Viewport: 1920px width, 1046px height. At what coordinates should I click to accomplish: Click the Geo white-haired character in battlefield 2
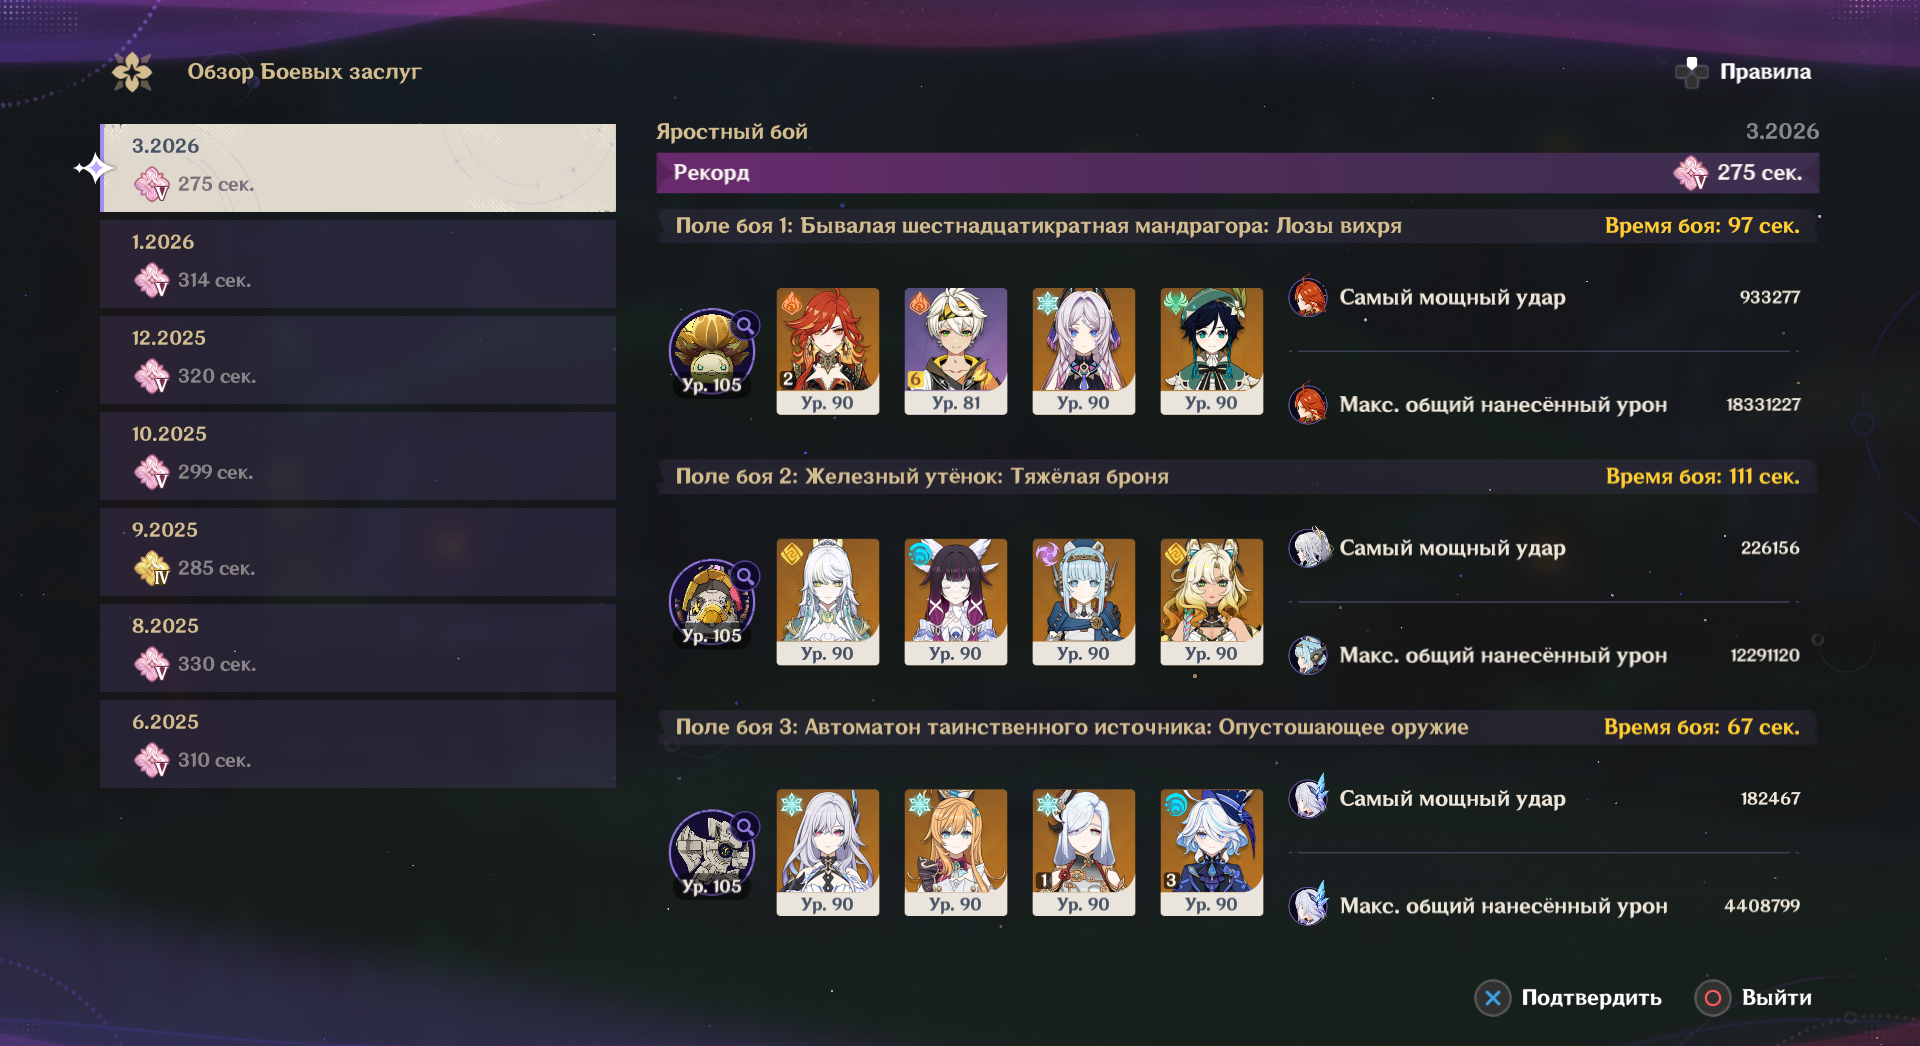click(828, 602)
